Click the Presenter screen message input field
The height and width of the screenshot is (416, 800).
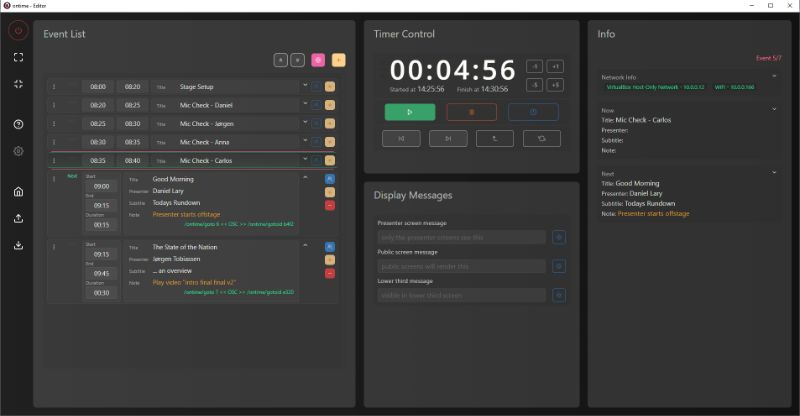[462, 237]
